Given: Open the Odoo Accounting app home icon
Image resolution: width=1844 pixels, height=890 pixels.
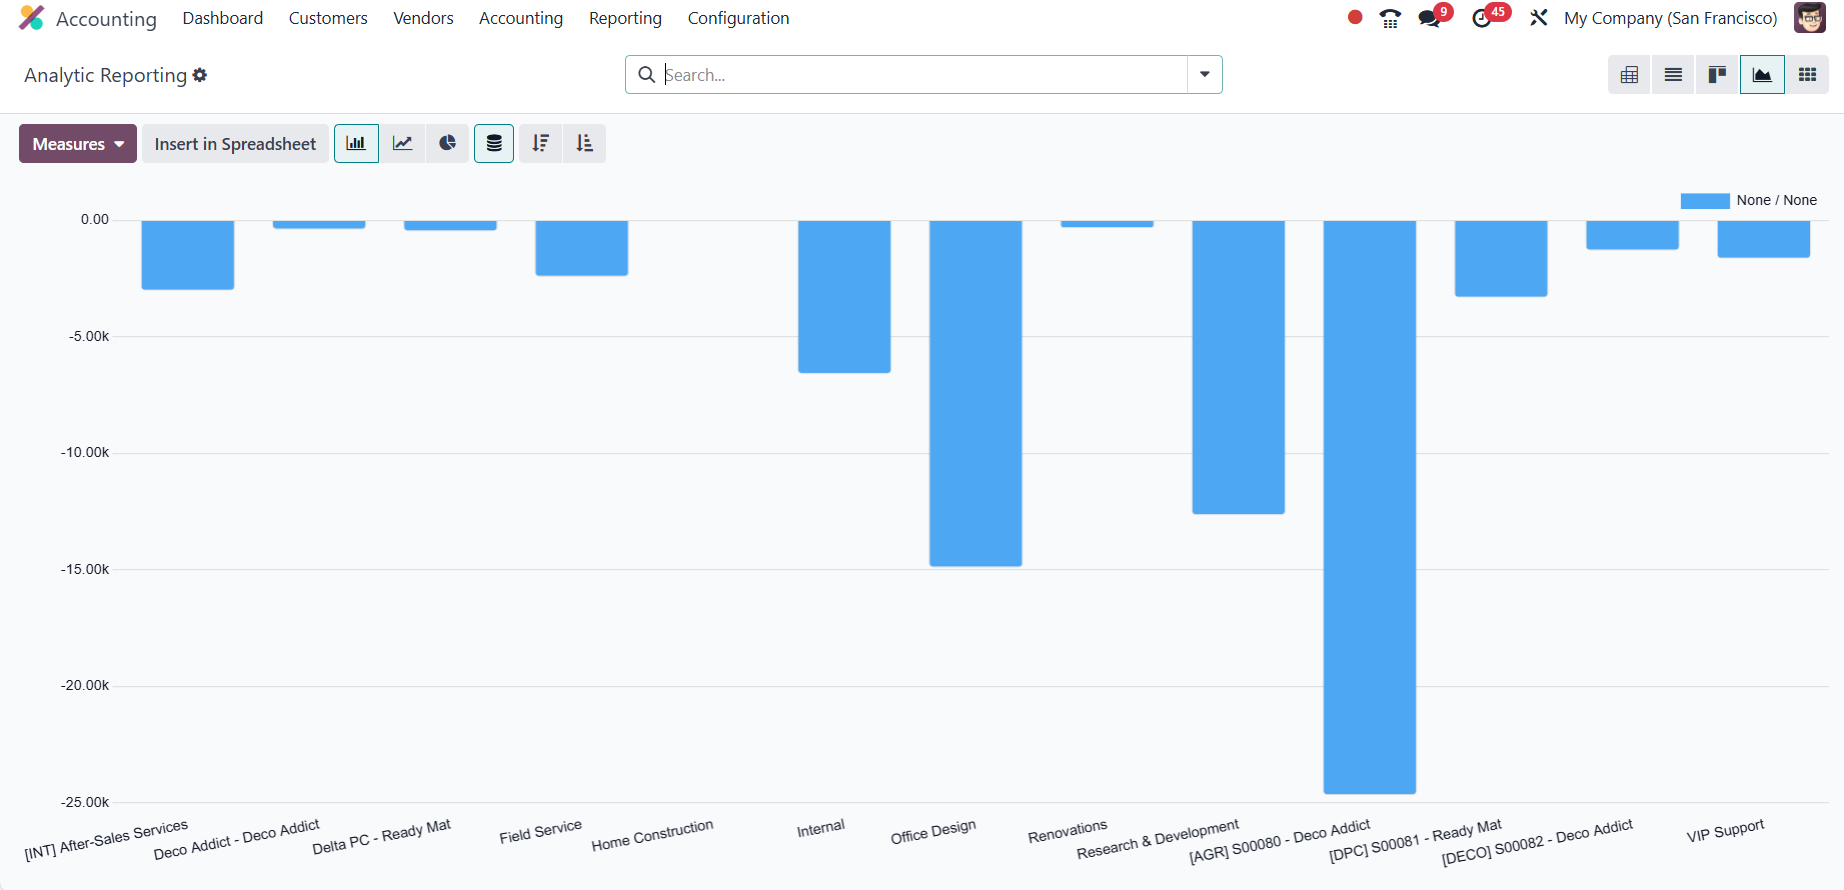Looking at the screenshot, I should click(32, 18).
